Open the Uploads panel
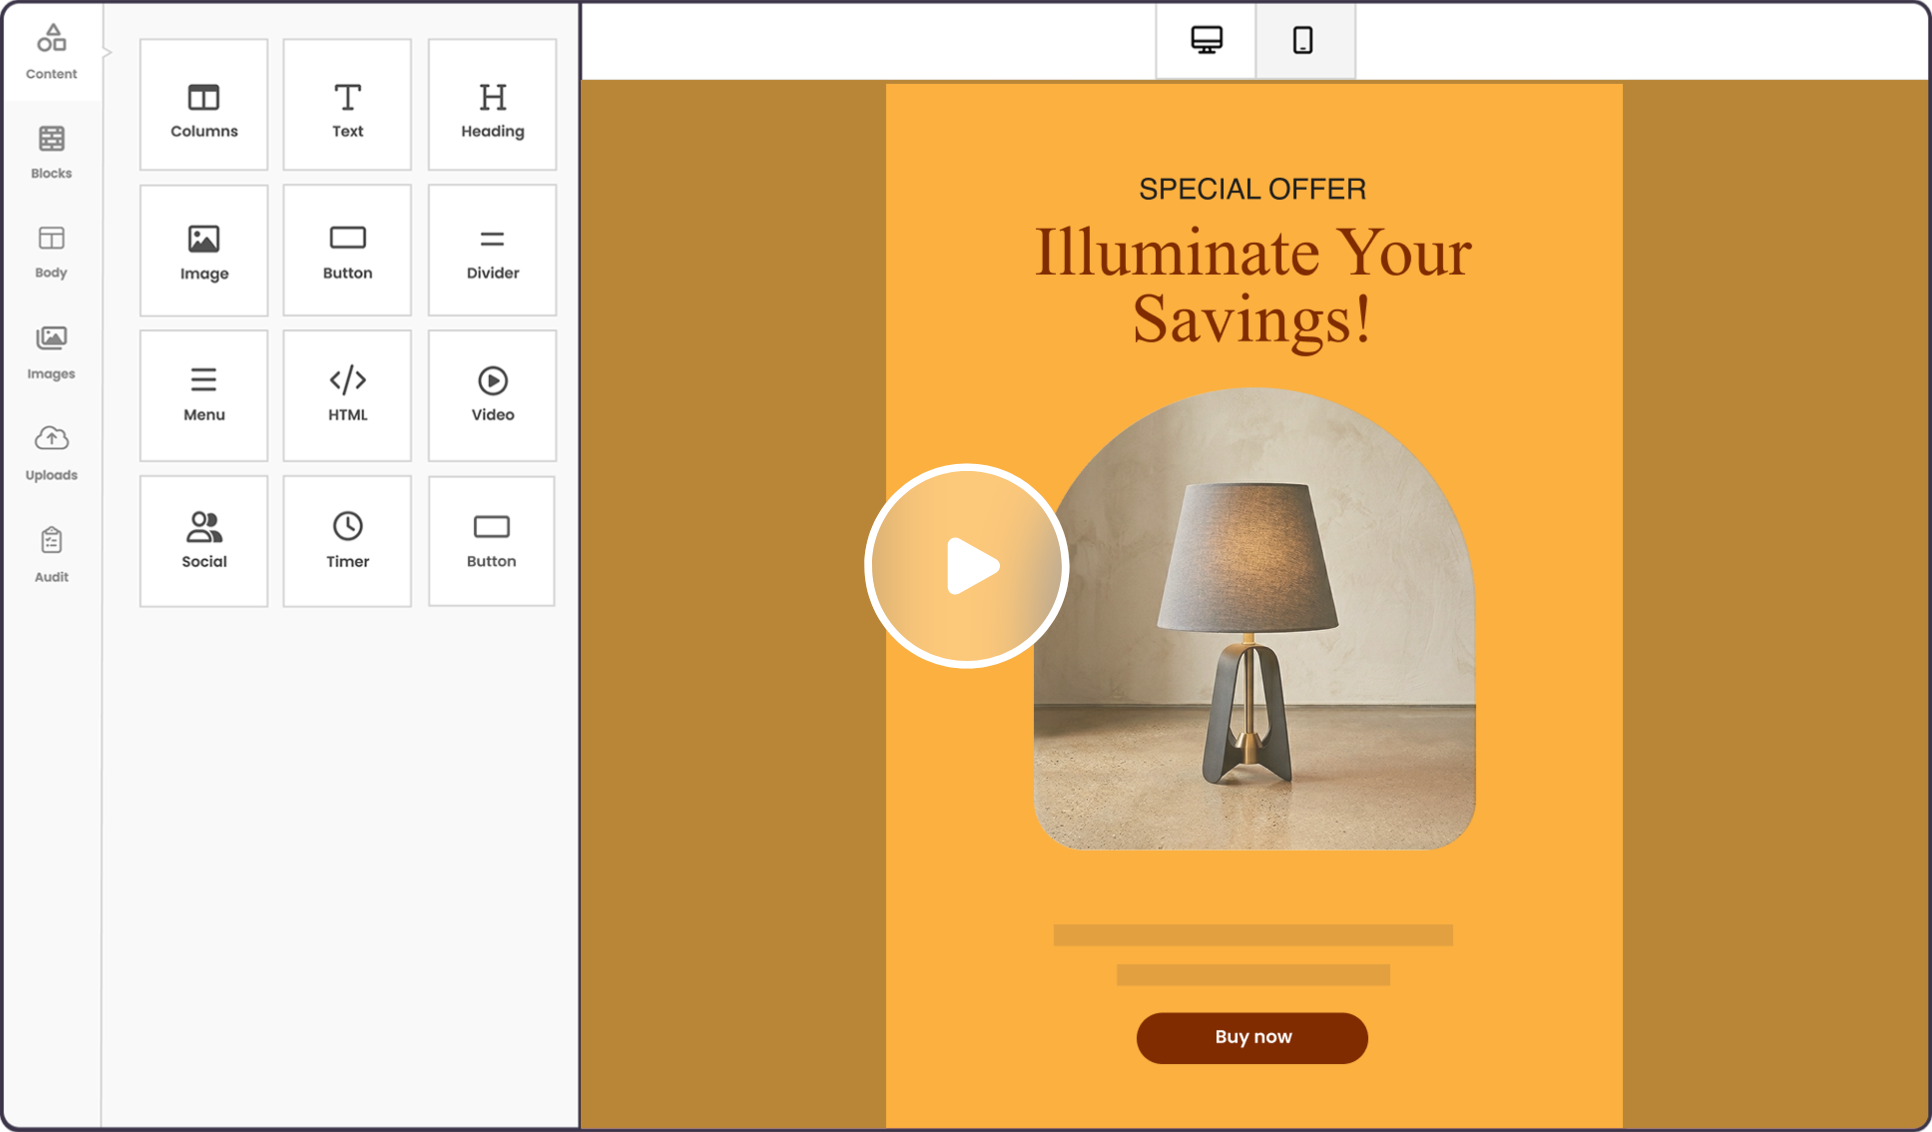1932x1132 pixels. click(51, 454)
